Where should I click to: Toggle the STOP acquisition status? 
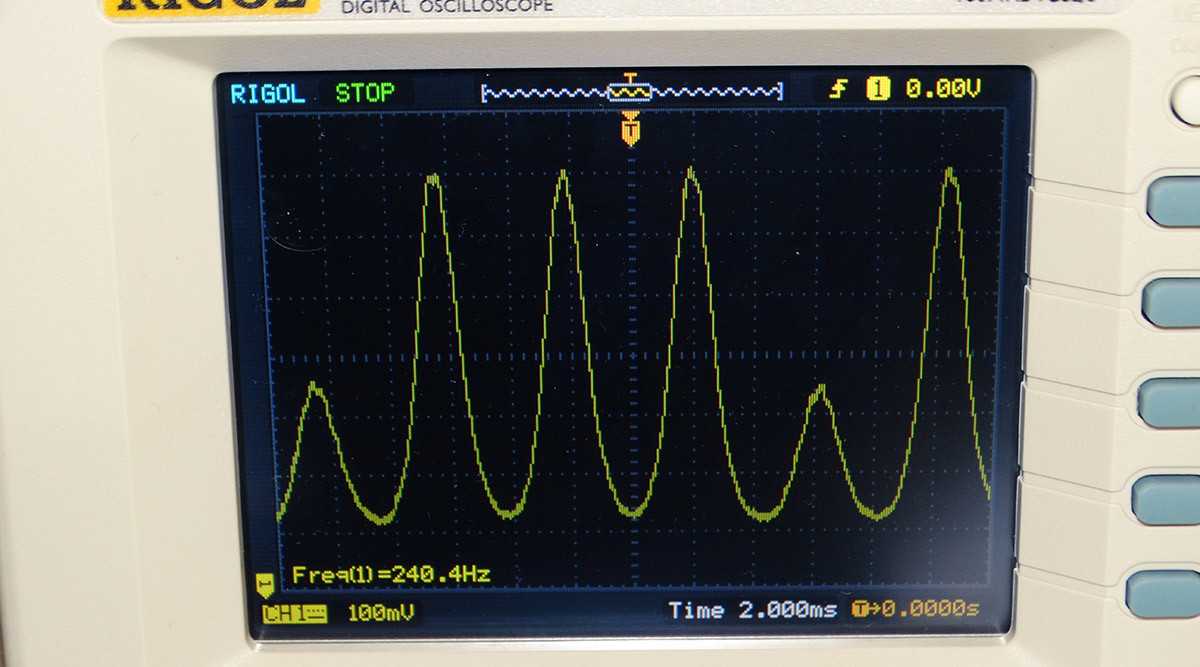click(x=364, y=94)
